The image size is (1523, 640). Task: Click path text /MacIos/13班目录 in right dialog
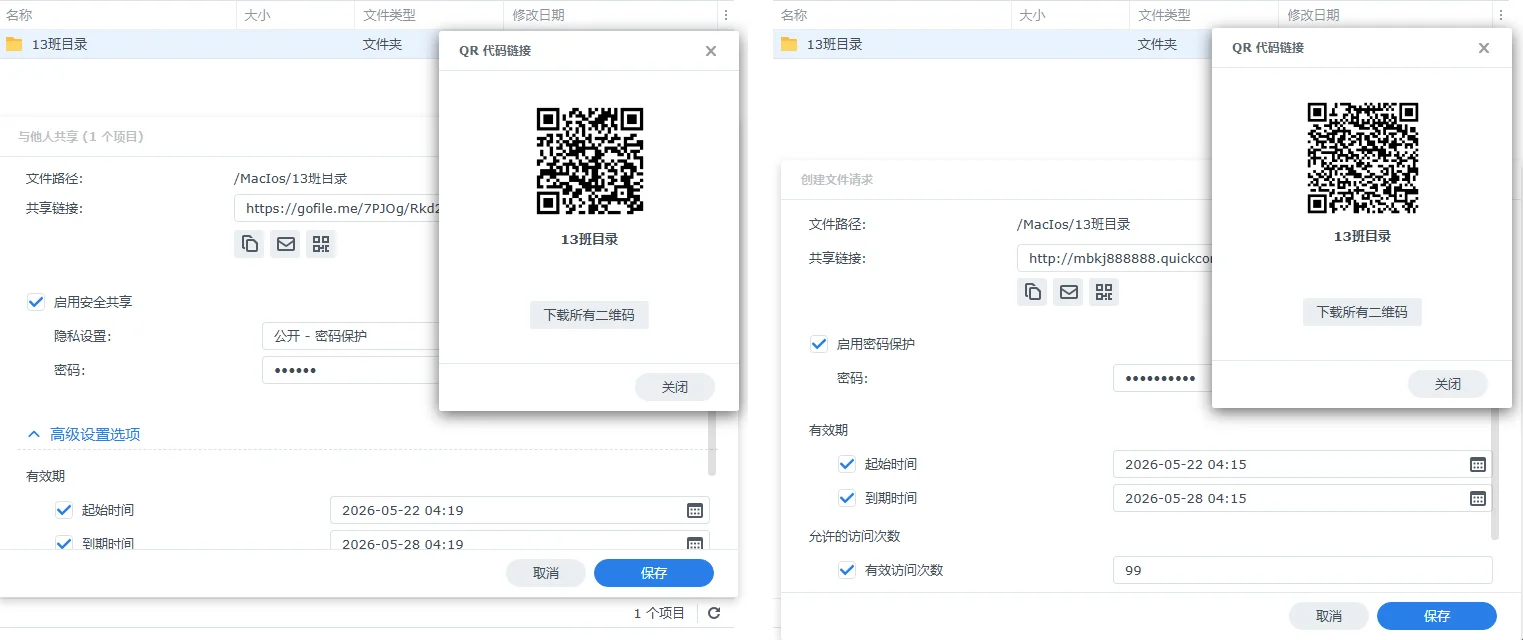click(x=1074, y=224)
